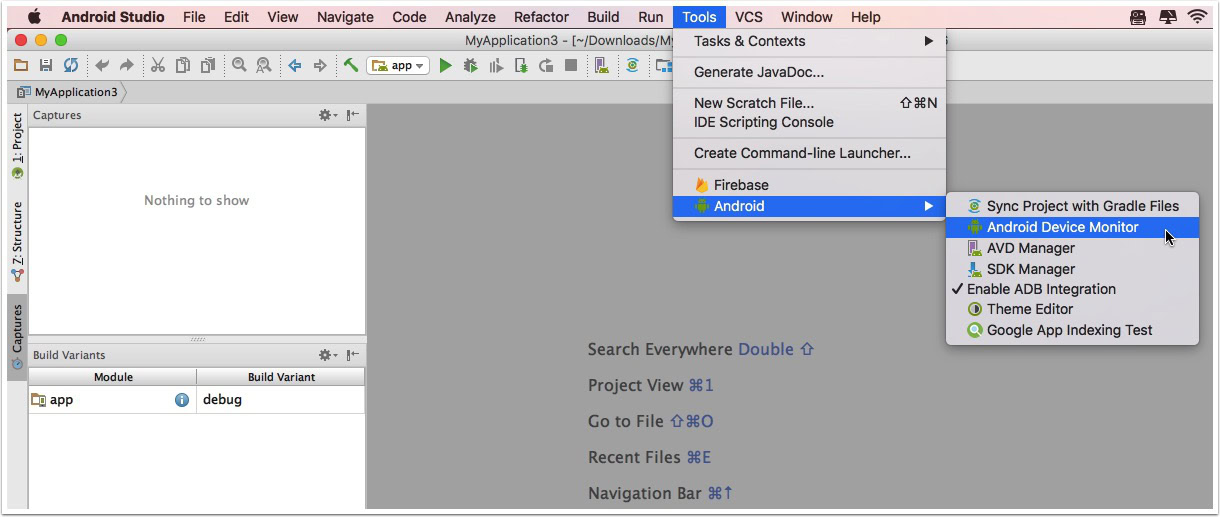Click the Find magnifier icon
Screen dimensions: 1220x517
tap(239, 65)
